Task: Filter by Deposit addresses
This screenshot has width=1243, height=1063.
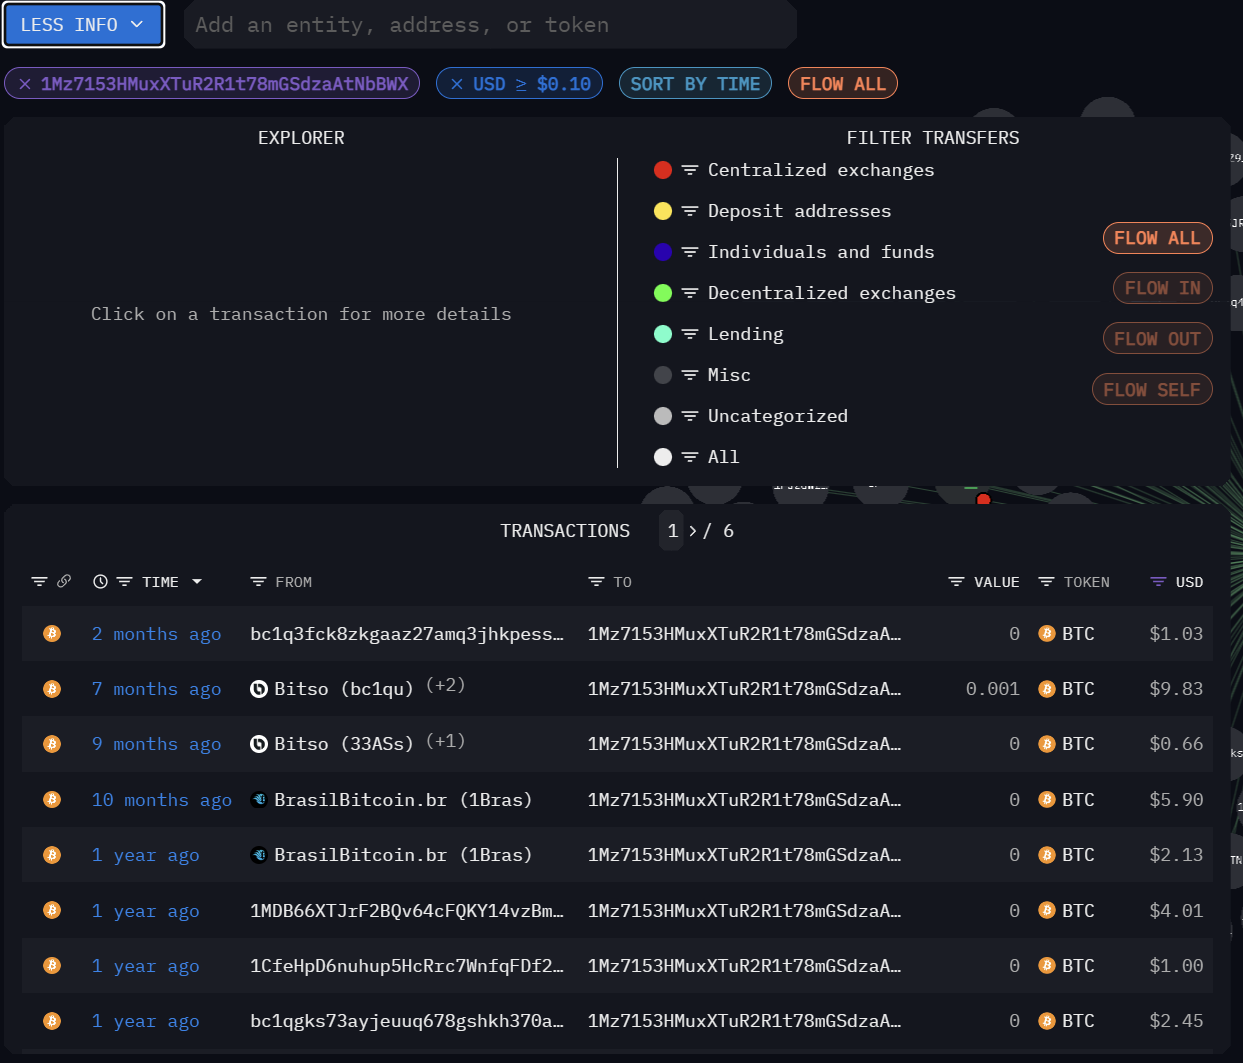Action: pyautogui.click(x=690, y=211)
